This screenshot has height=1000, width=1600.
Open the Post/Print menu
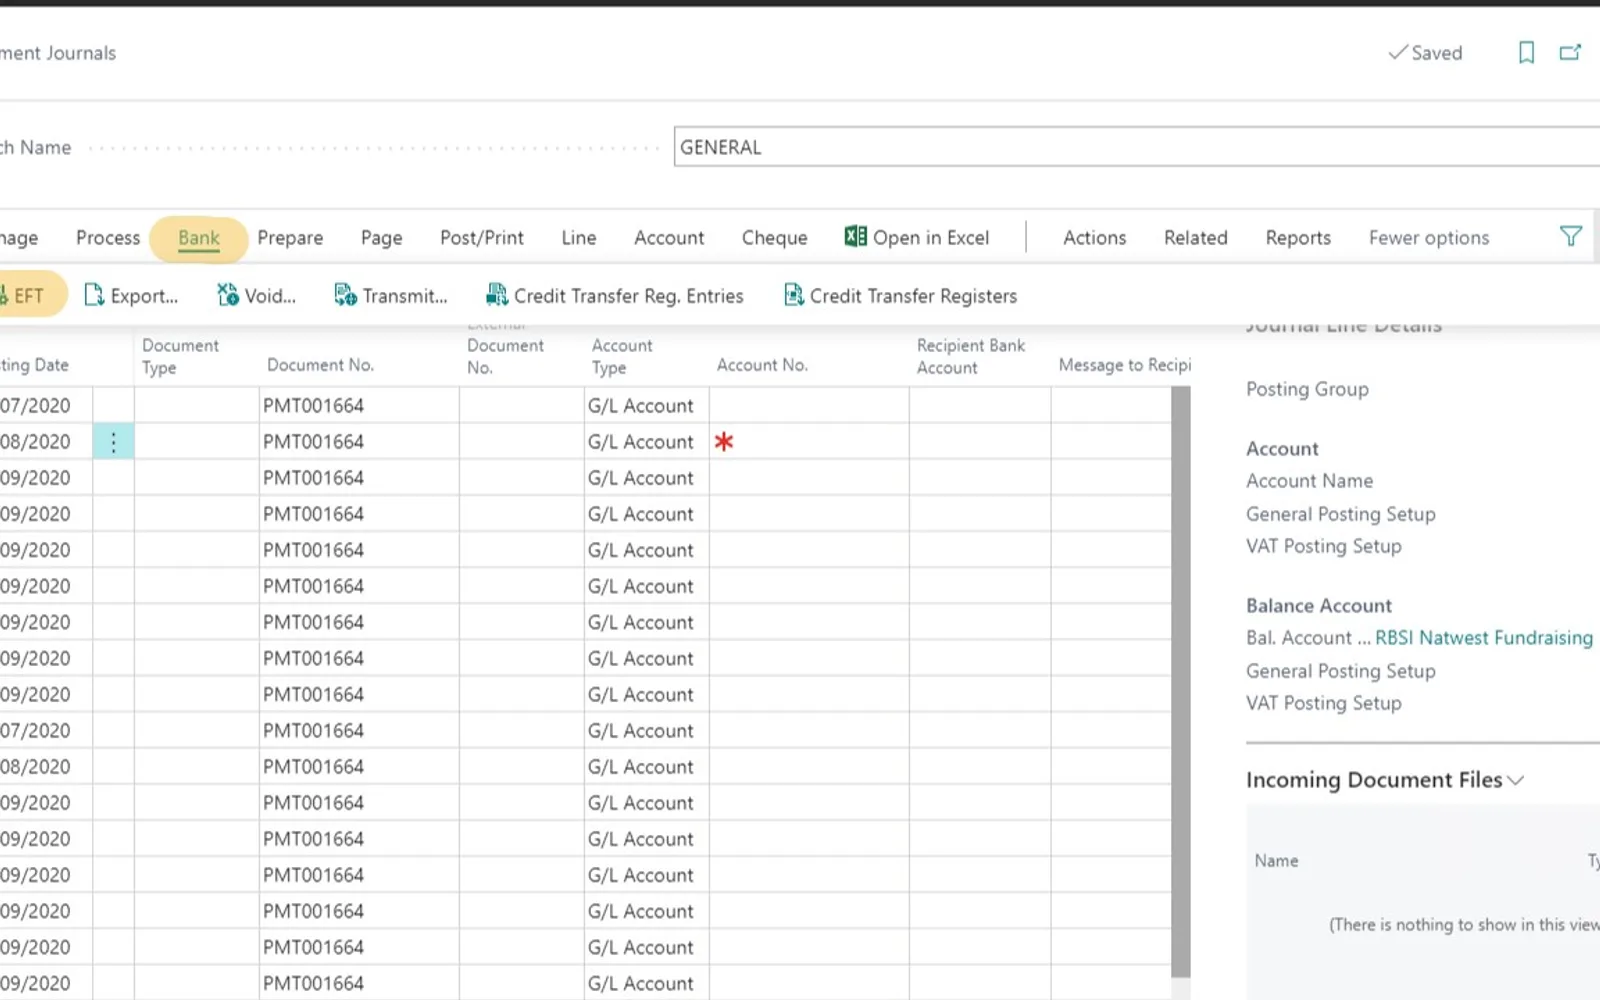click(x=482, y=238)
